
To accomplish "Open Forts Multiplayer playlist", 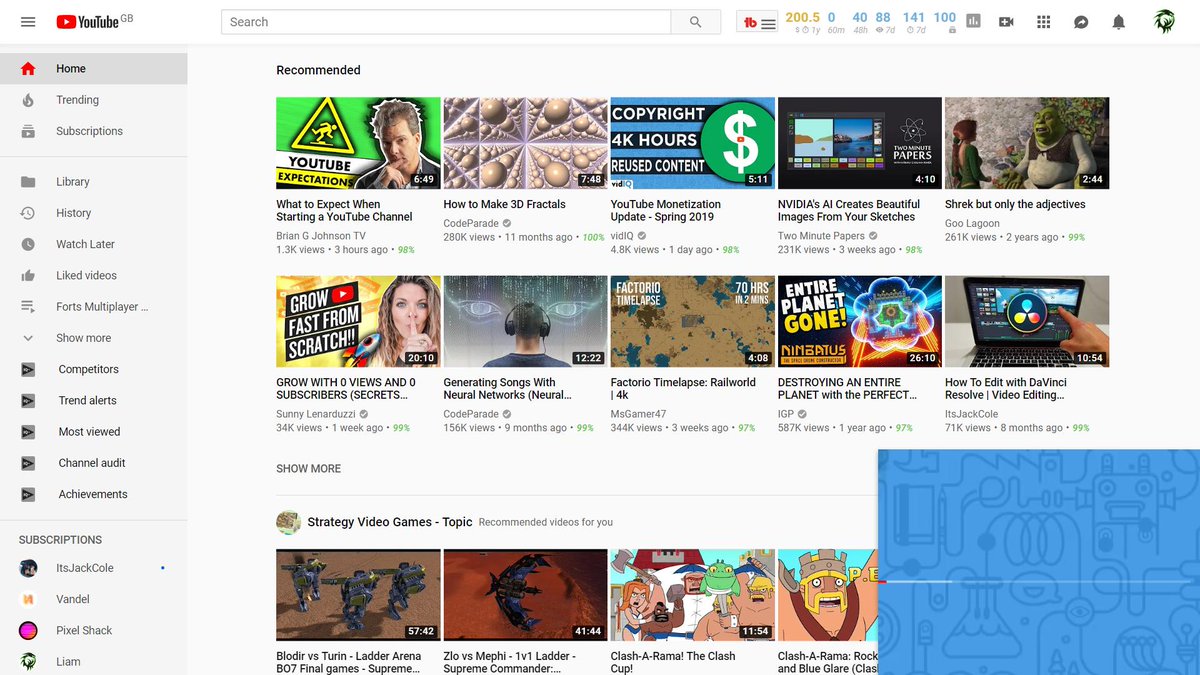I will click(x=94, y=307).
